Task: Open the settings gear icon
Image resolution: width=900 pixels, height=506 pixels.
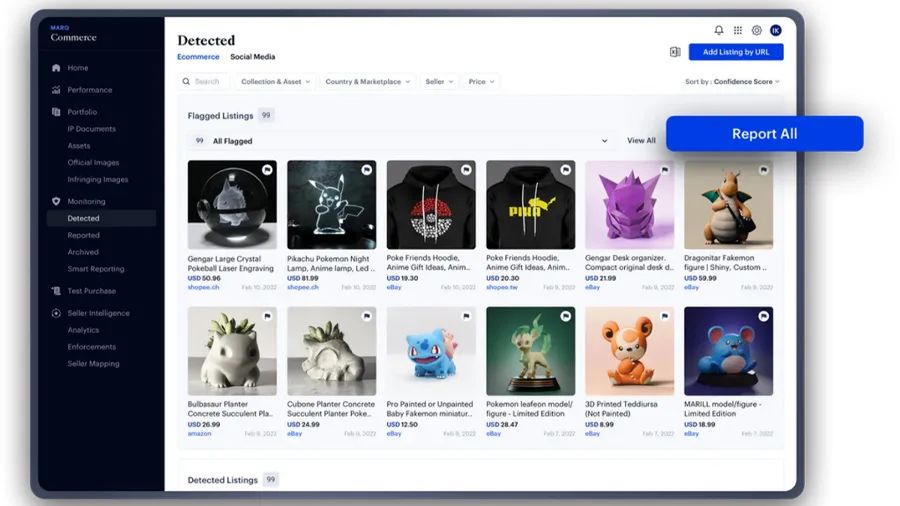Action: pos(757,30)
